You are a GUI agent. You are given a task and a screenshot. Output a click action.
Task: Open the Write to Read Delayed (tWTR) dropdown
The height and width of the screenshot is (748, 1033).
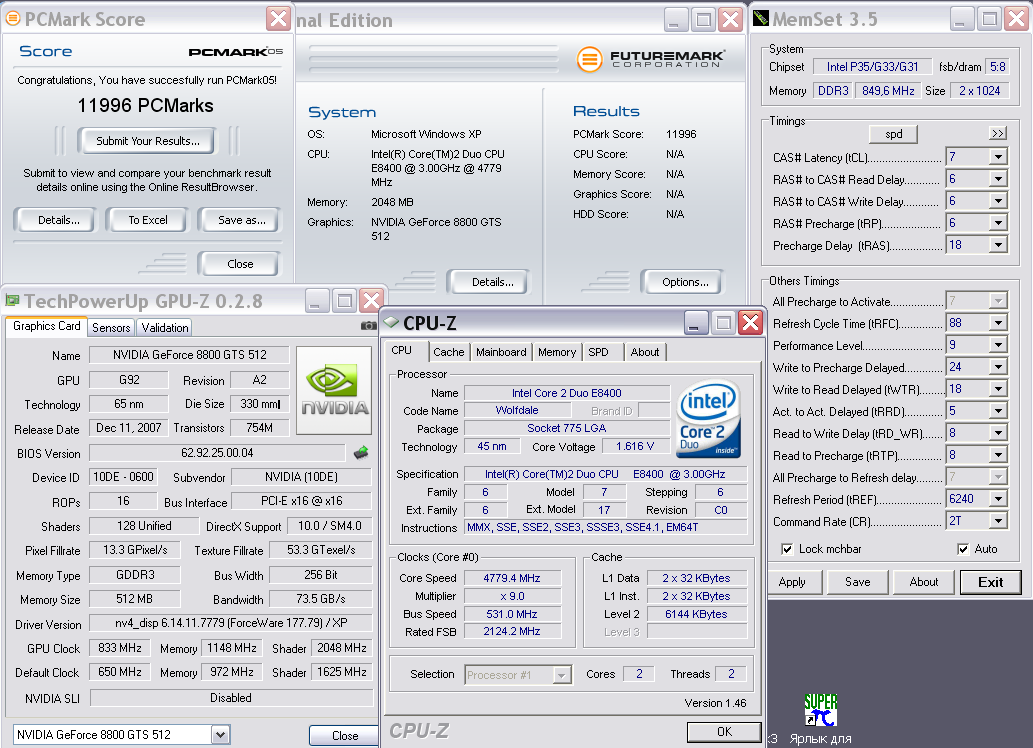(x=998, y=389)
